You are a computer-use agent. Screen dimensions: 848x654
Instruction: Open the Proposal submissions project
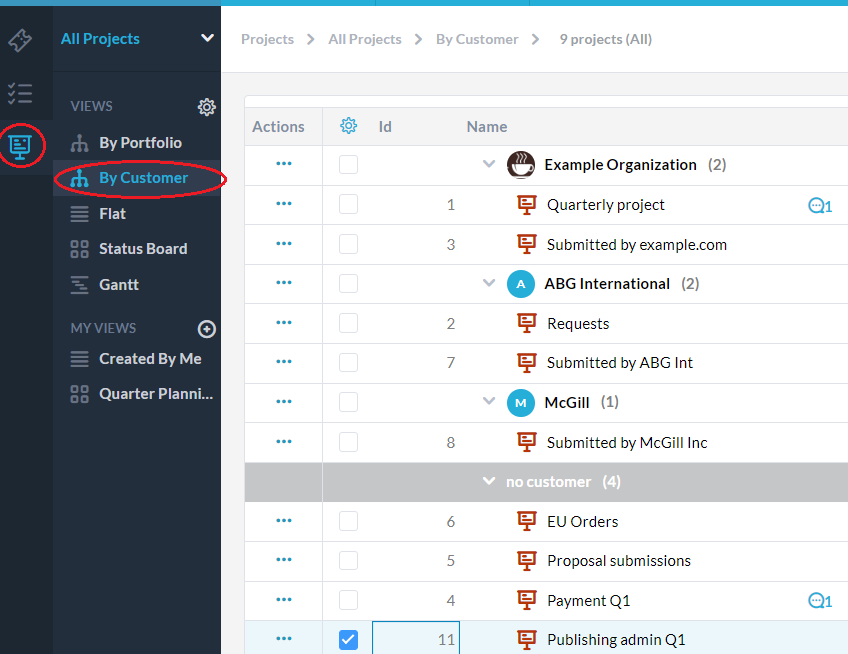pos(618,561)
